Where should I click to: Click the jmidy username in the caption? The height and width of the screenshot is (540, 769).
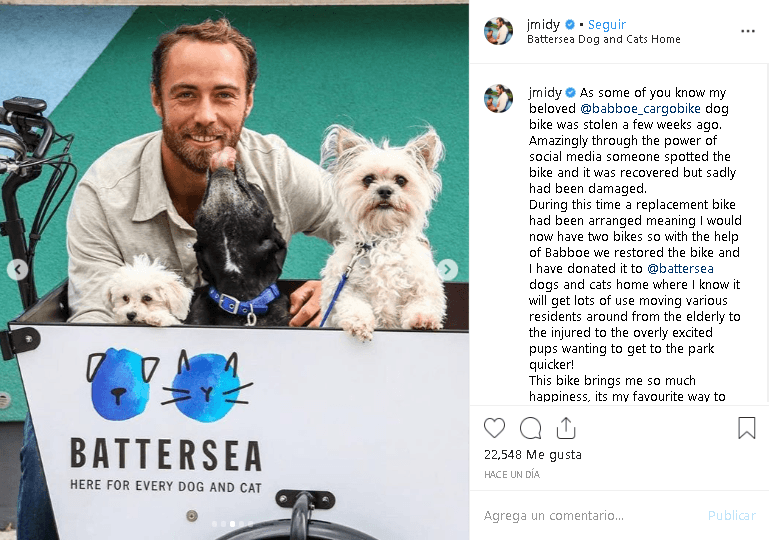coord(545,93)
